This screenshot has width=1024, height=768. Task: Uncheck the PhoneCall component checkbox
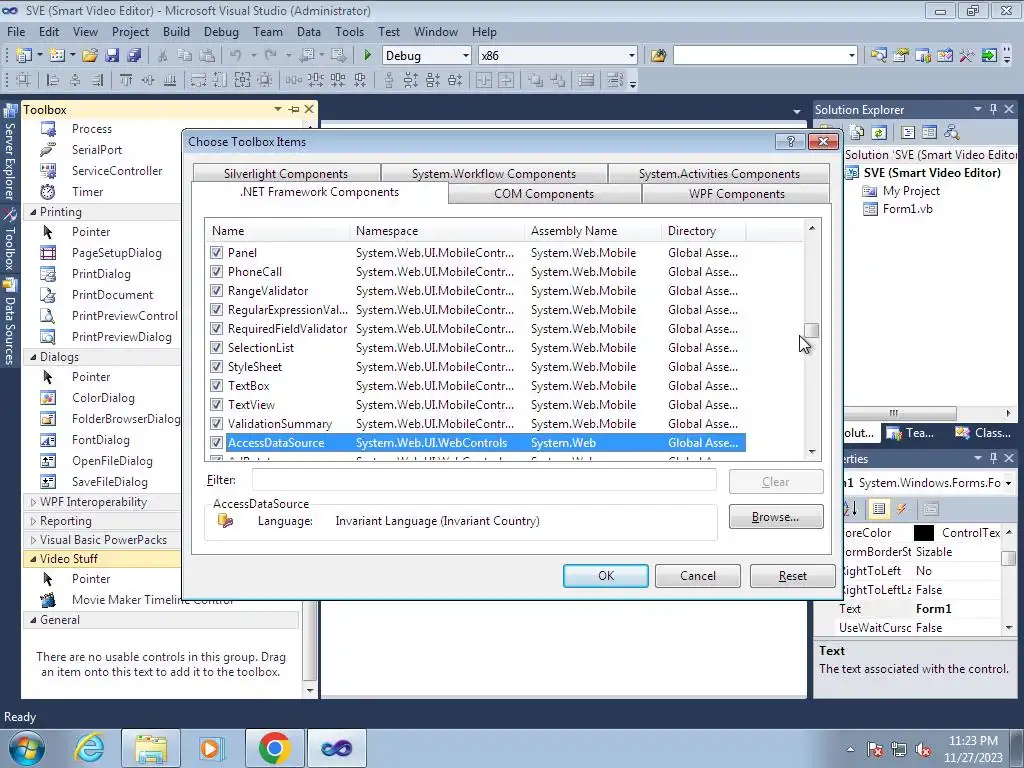[x=216, y=272]
